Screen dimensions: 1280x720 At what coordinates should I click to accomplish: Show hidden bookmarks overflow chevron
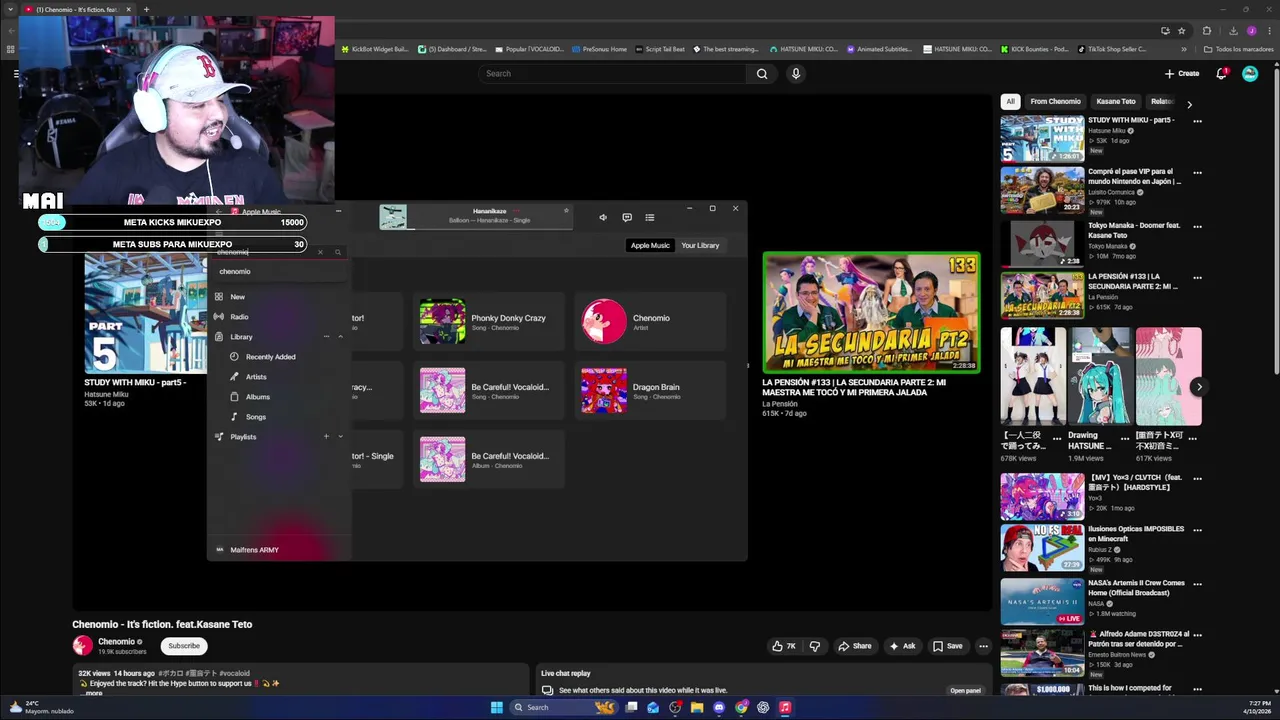pos(1184,49)
